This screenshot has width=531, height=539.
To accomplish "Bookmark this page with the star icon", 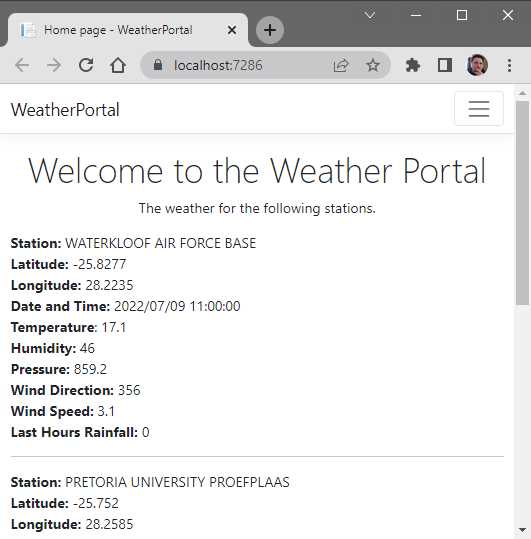I will pyautogui.click(x=373, y=65).
